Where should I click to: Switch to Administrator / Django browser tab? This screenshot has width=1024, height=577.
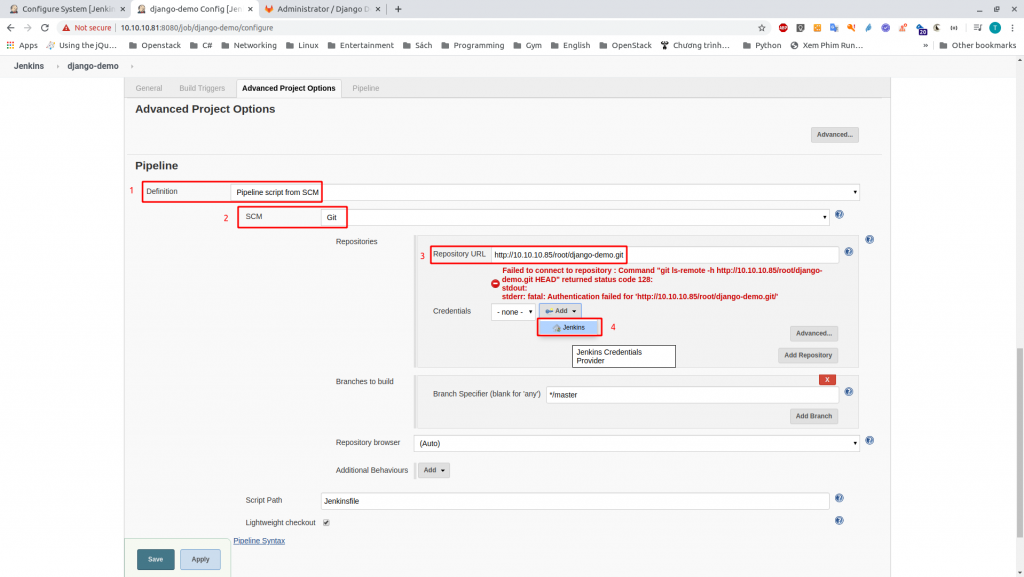pyautogui.click(x=323, y=9)
